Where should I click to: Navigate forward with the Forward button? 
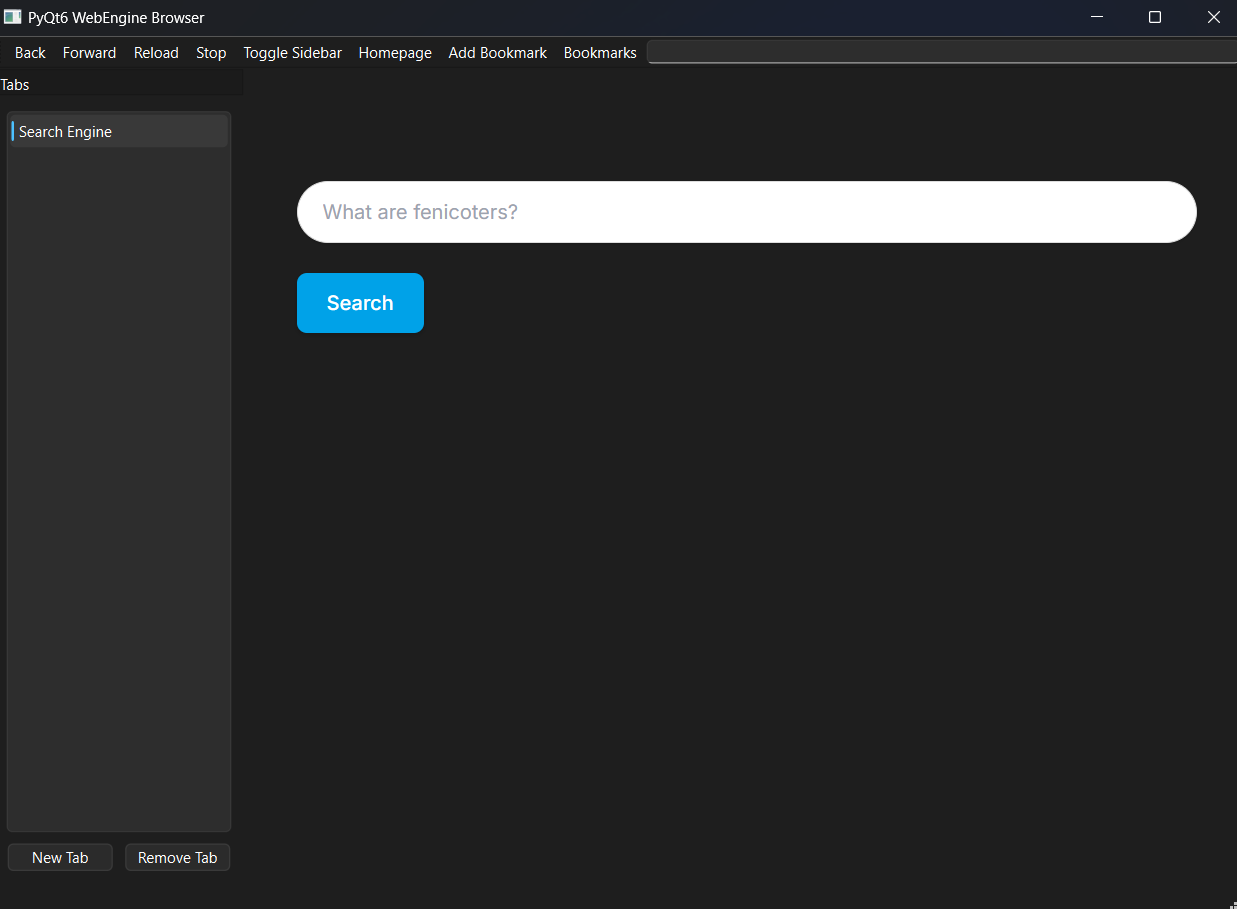[x=89, y=53]
